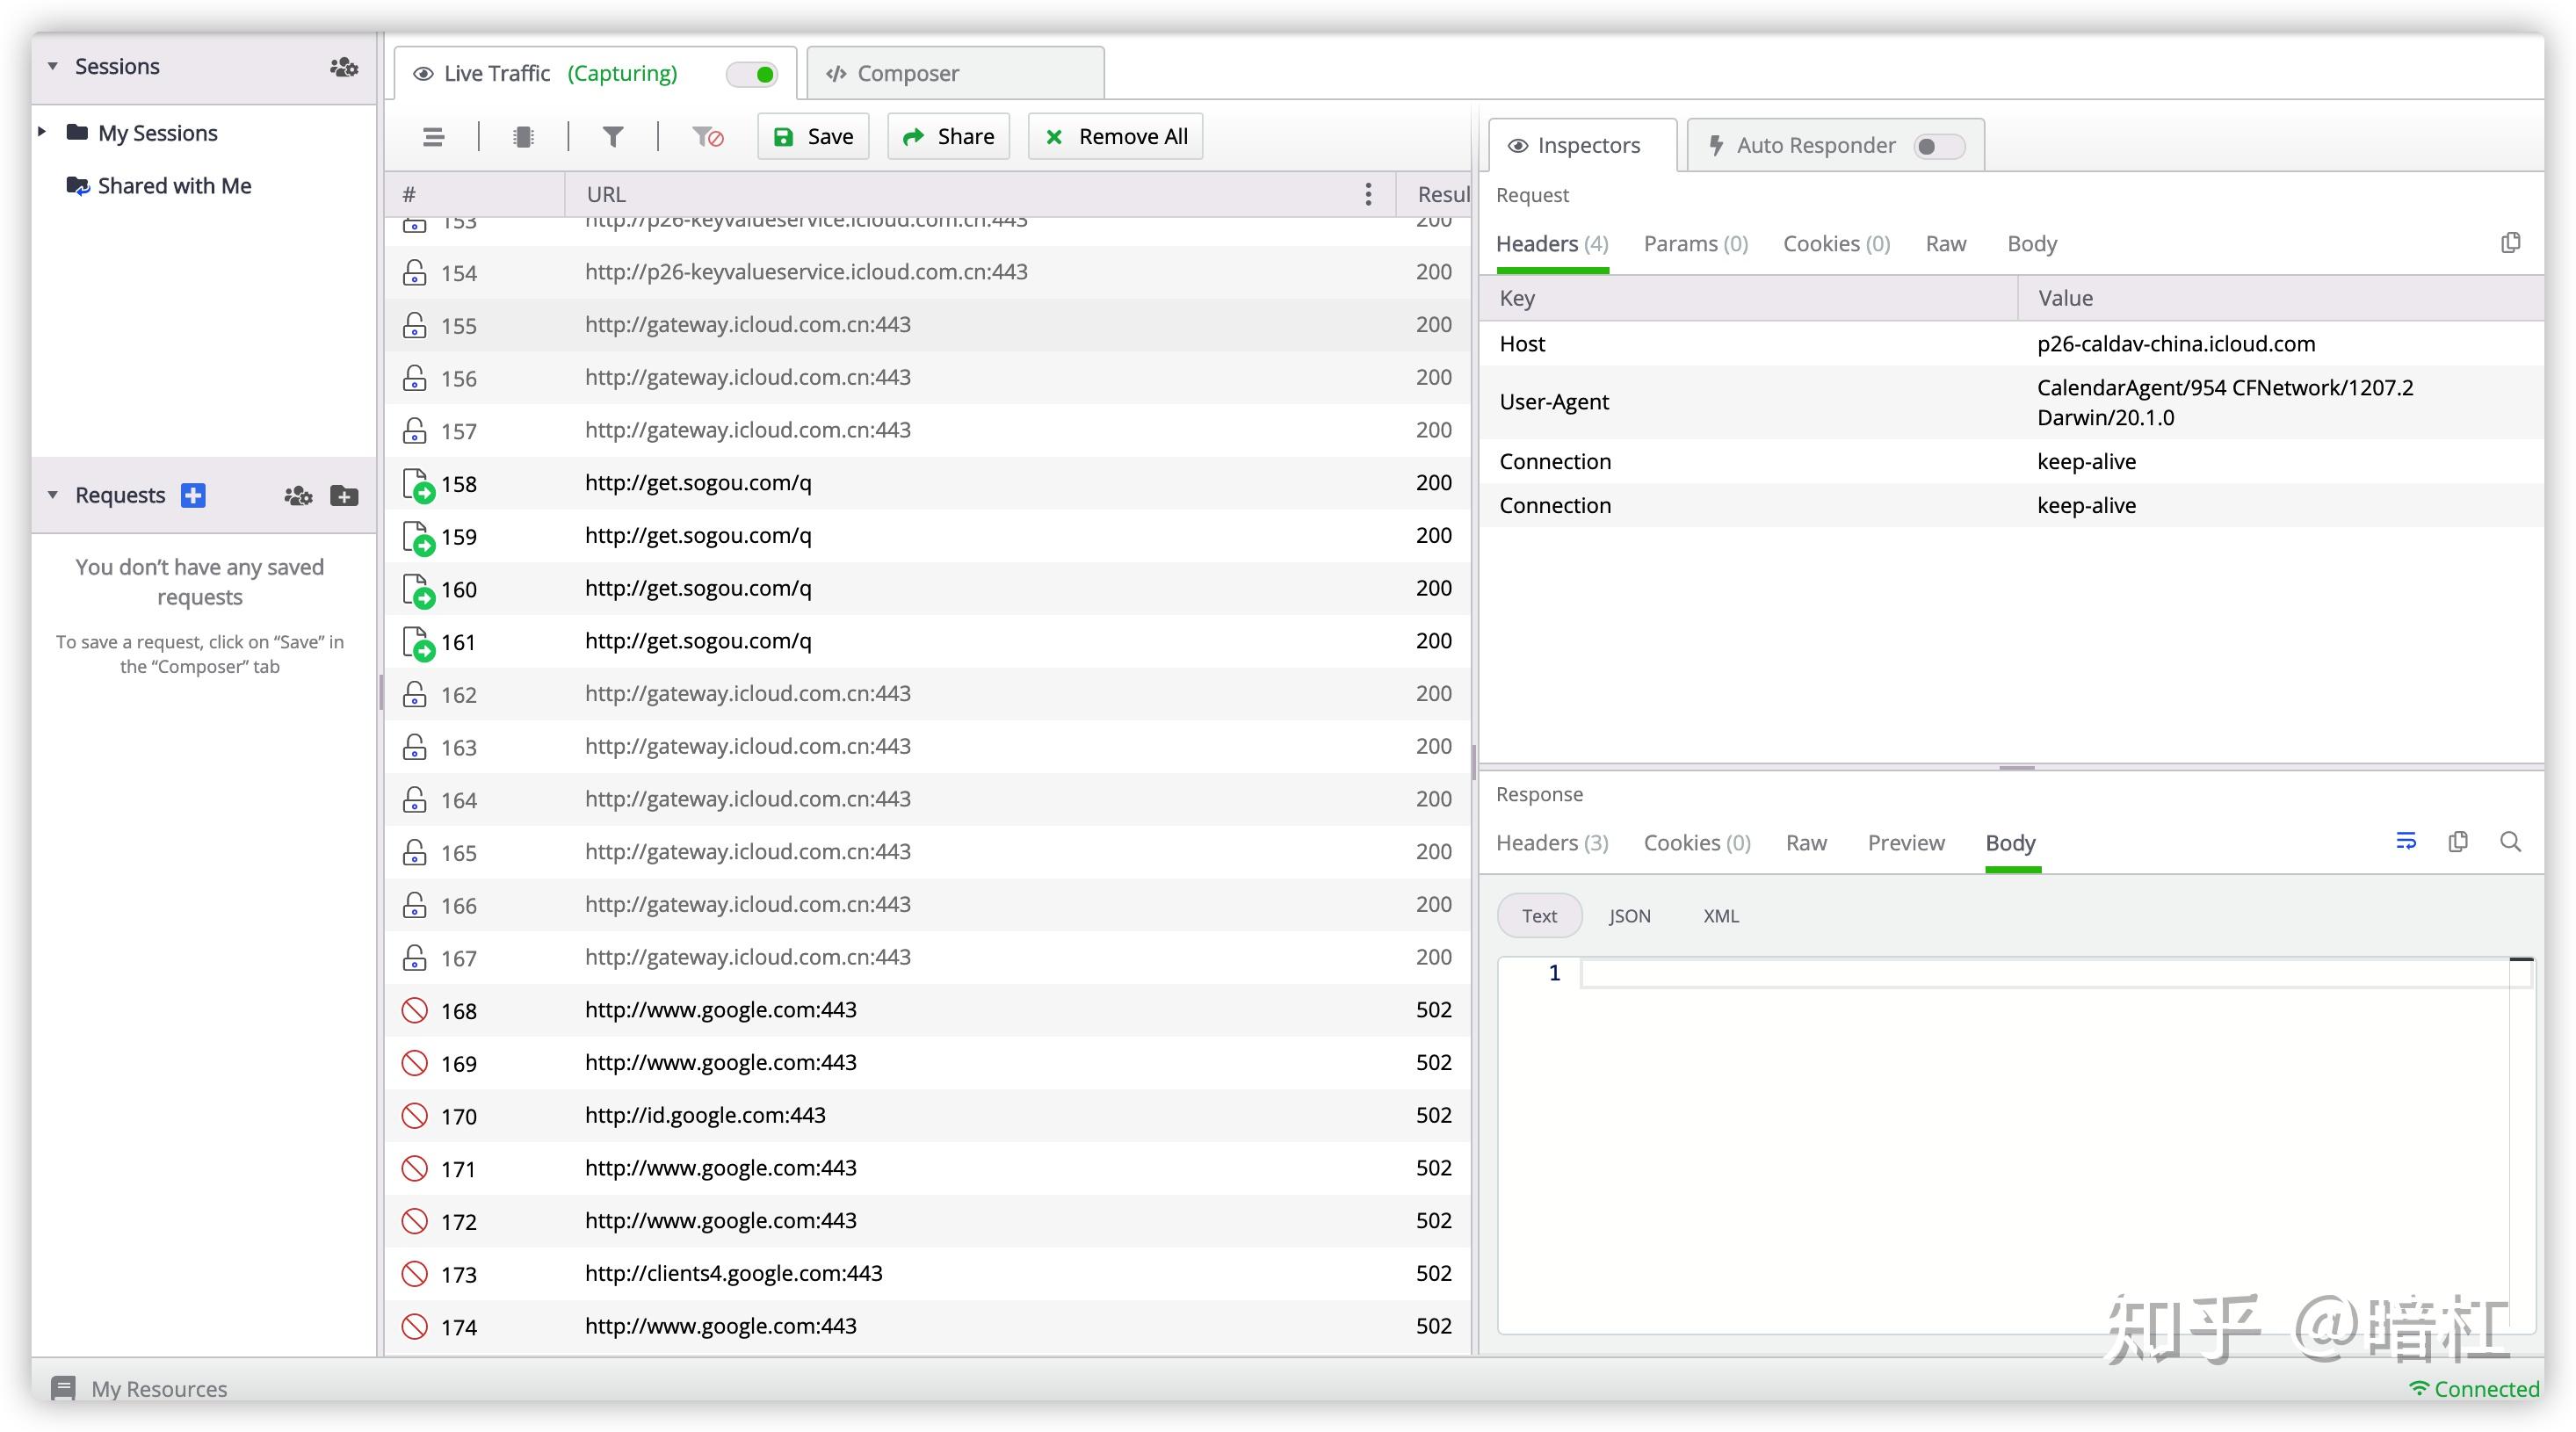This screenshot has height=1432, width=2576.
Task: Click the Remove All sessions icon
Action: (1116, 136)
